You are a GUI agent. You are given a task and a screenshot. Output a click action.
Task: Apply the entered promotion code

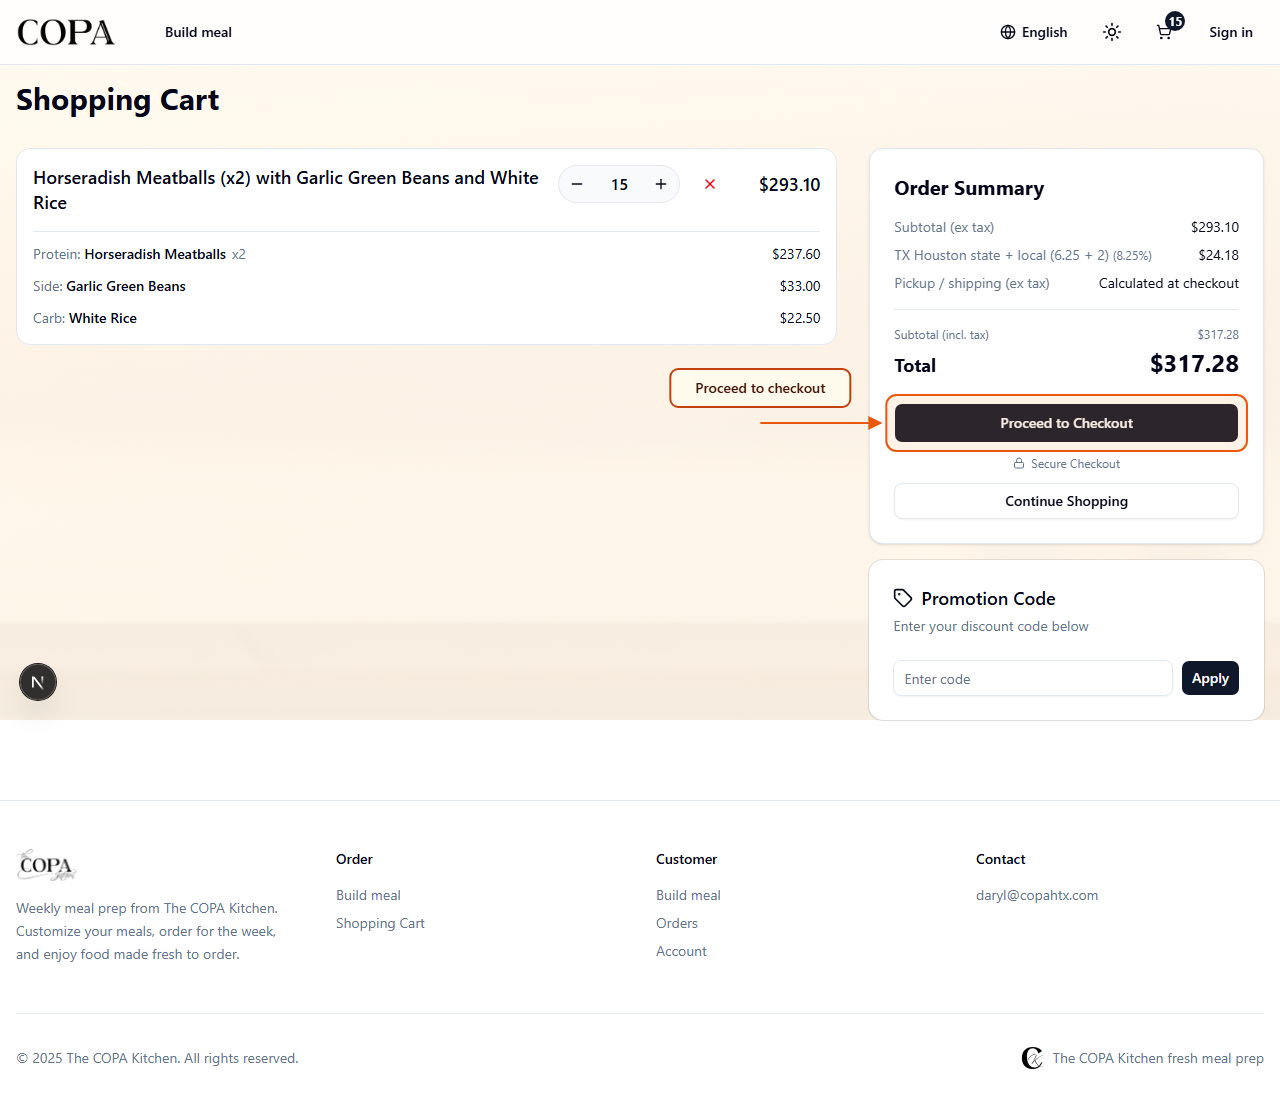[x=1210, y=678]
